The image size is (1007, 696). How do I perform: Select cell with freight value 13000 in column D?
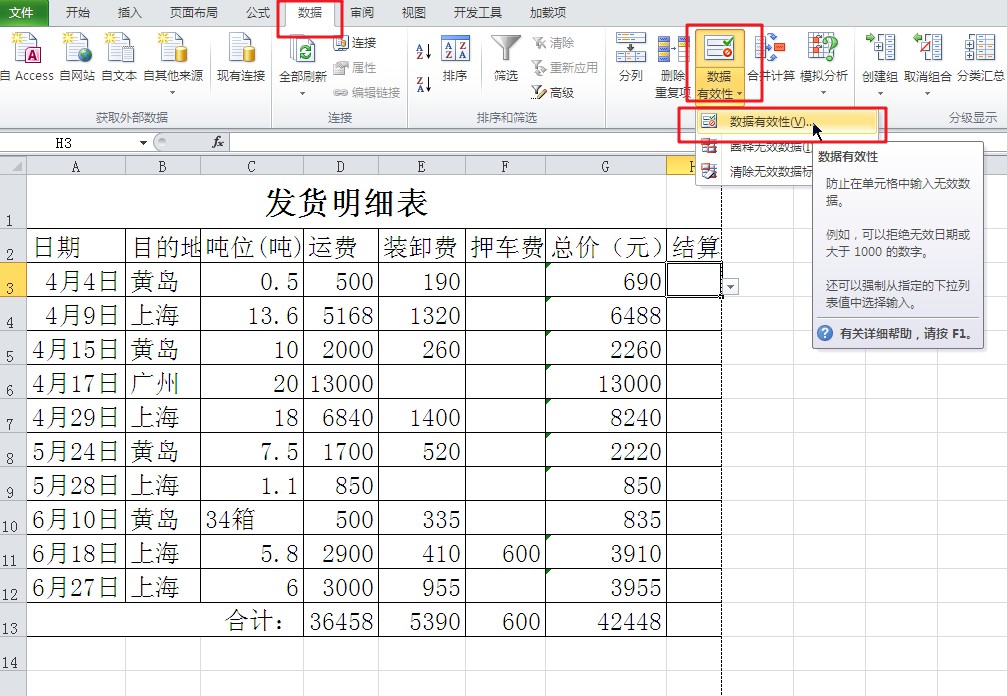341,382
